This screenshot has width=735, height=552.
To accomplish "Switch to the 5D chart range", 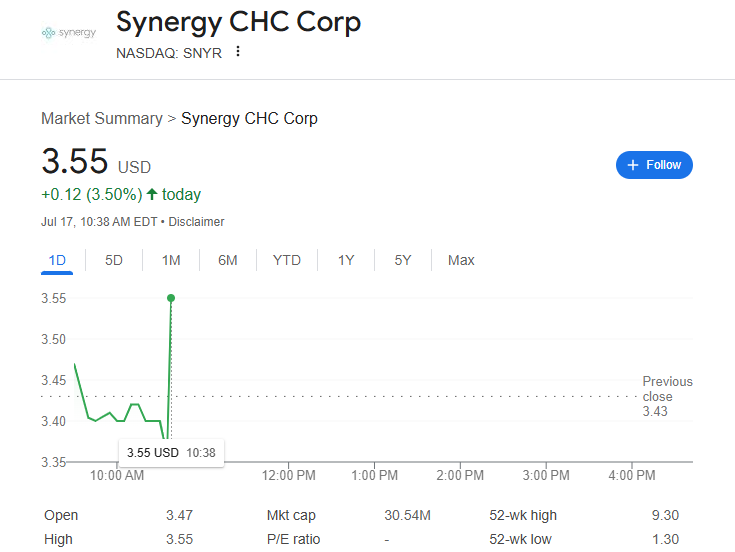I will point(114,260).
